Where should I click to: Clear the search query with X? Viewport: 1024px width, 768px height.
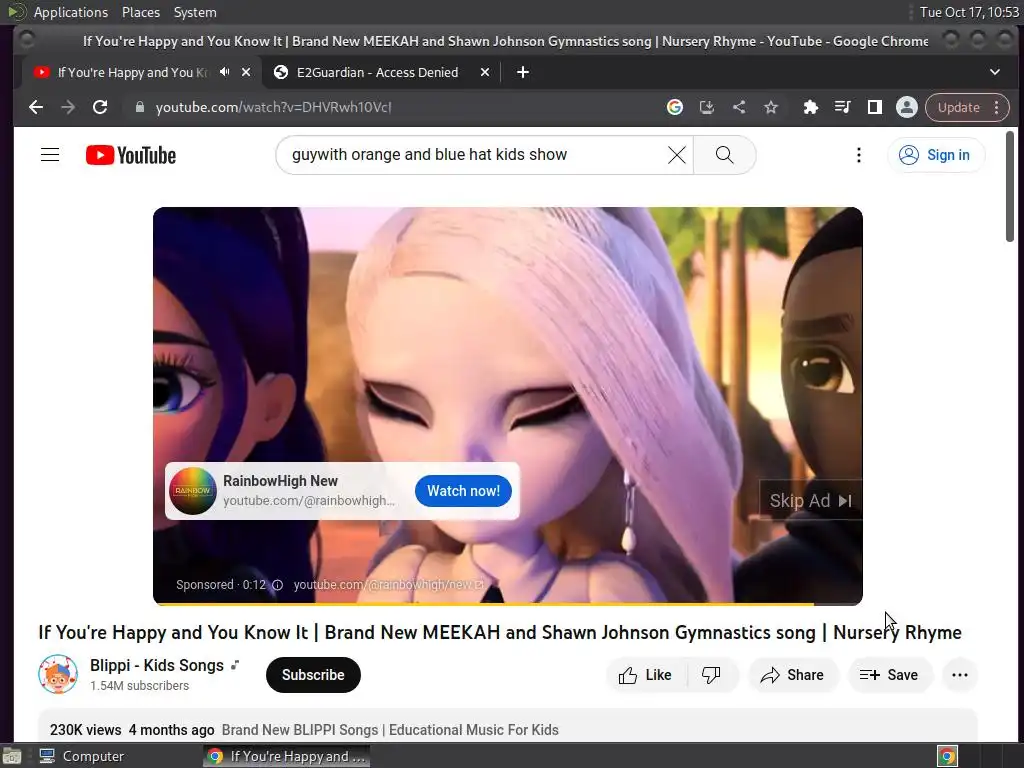(x=677, y=155)
